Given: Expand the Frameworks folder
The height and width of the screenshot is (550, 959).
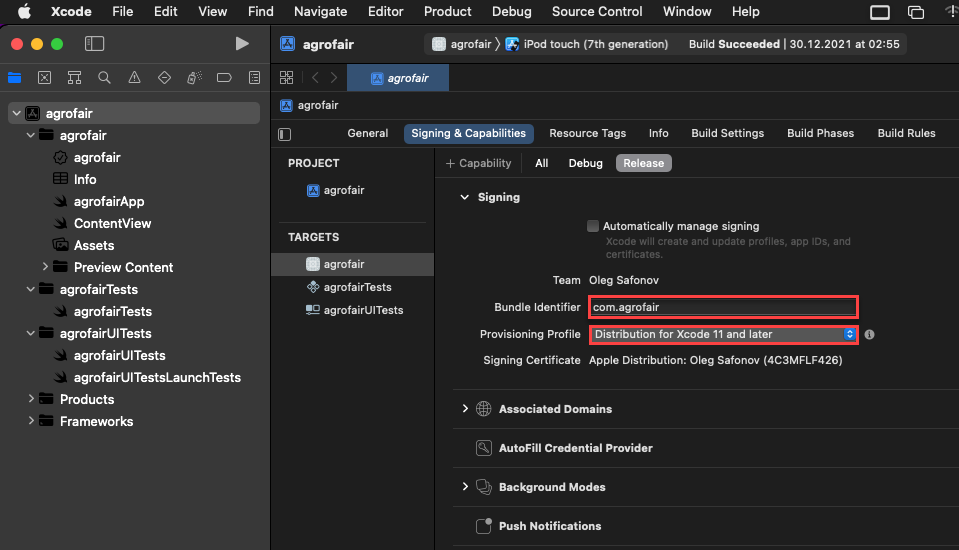Looking at the screenshot, I should [31, 420].
